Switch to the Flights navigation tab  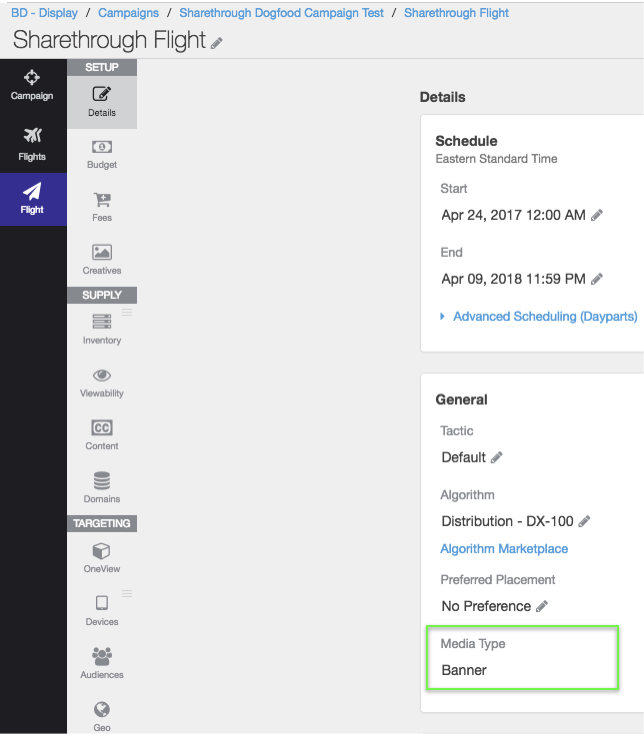point(32,144)
